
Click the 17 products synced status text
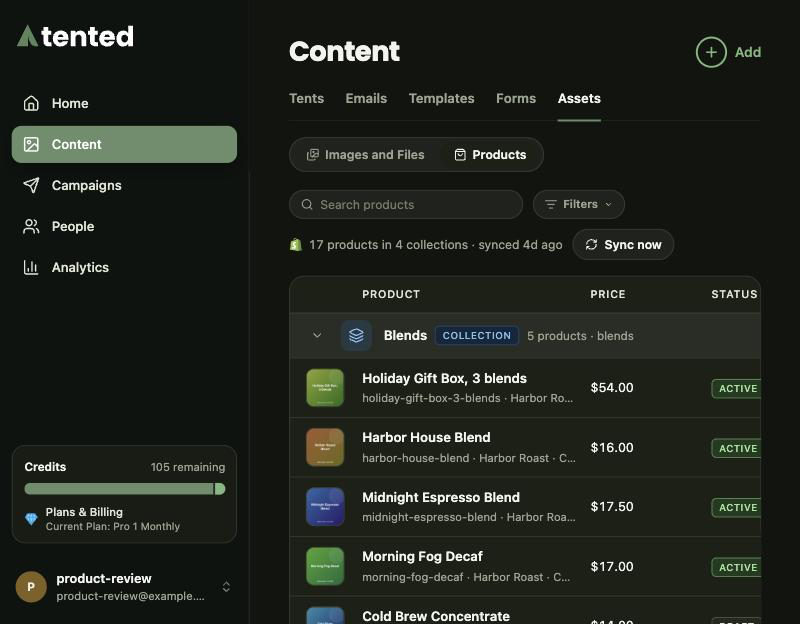coord(436,245)
